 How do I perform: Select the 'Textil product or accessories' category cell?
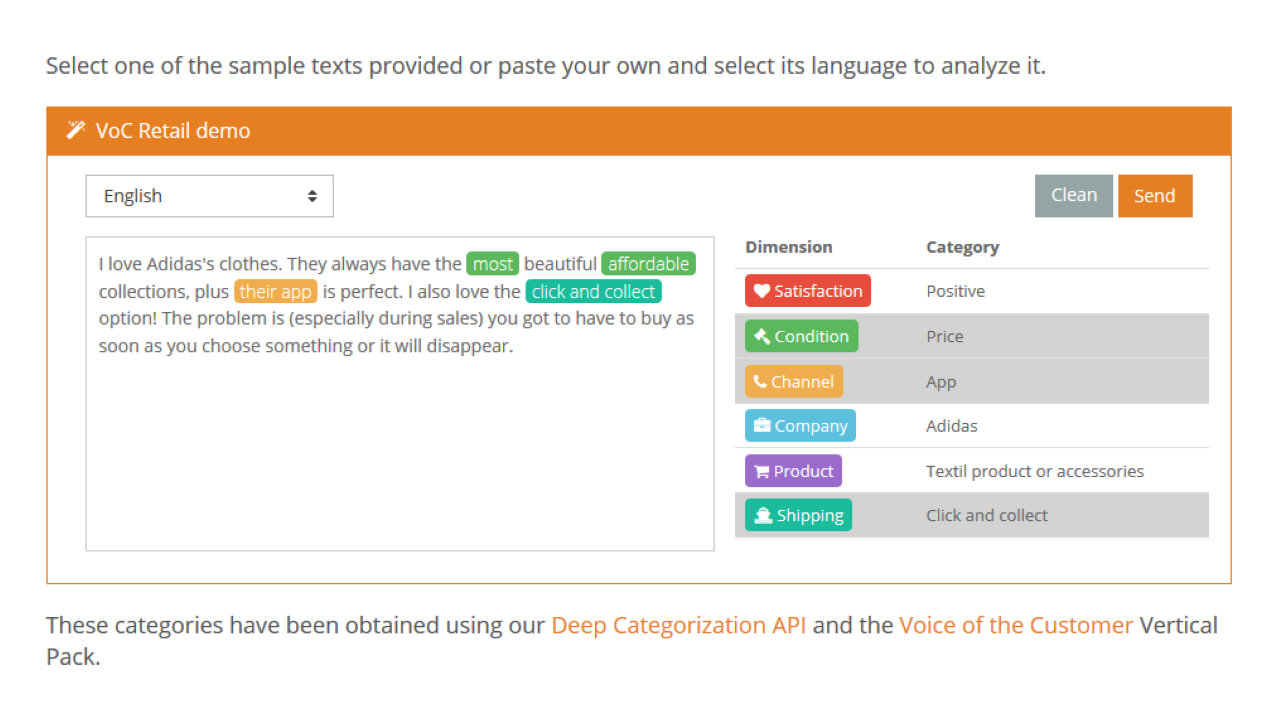(x=1034, y=471)
